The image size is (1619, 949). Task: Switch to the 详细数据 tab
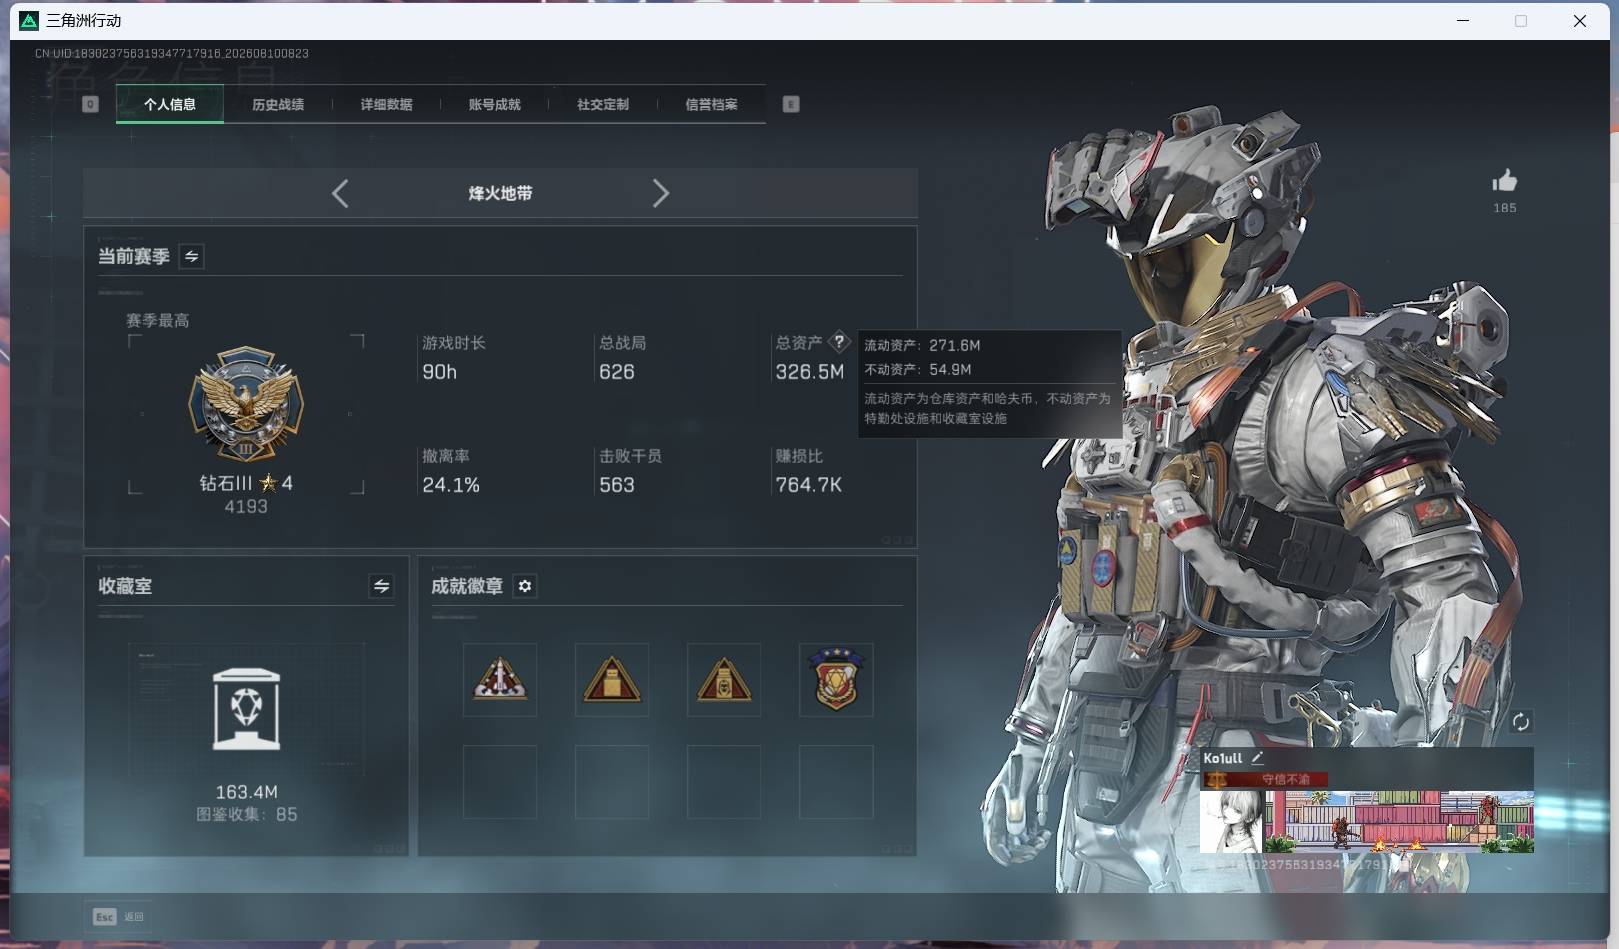click(x=386, y=104)
